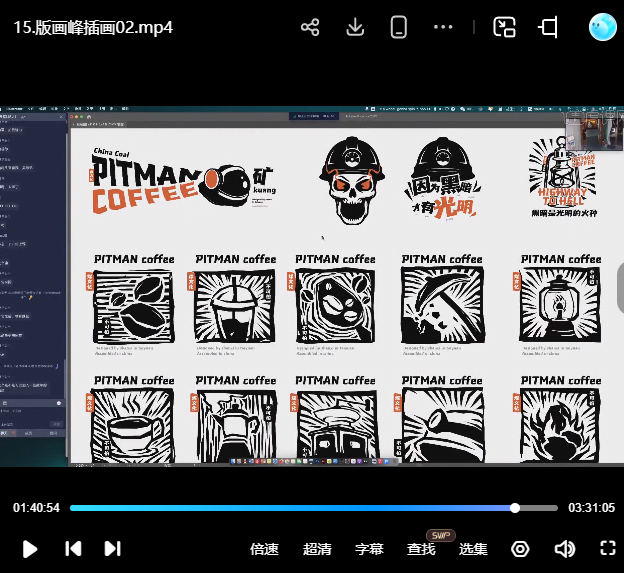Skip to the previous video

[73, 548]
